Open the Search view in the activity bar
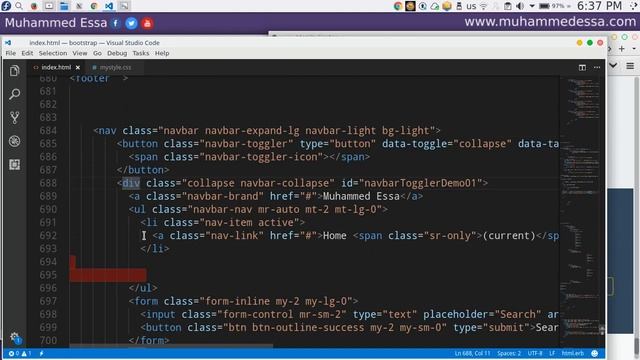Viewport: 640px width, 360px height. [15, 94]
